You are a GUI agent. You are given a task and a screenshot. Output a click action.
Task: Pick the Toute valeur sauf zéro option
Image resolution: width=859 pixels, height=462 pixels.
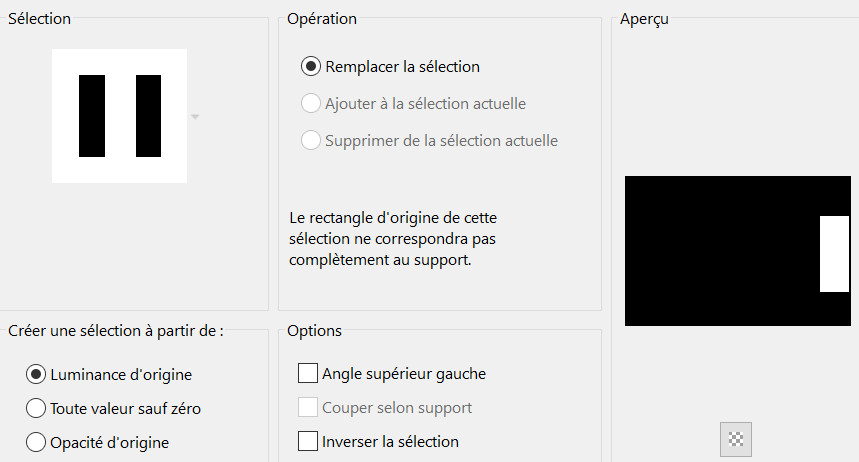click(x=36, y=408)
